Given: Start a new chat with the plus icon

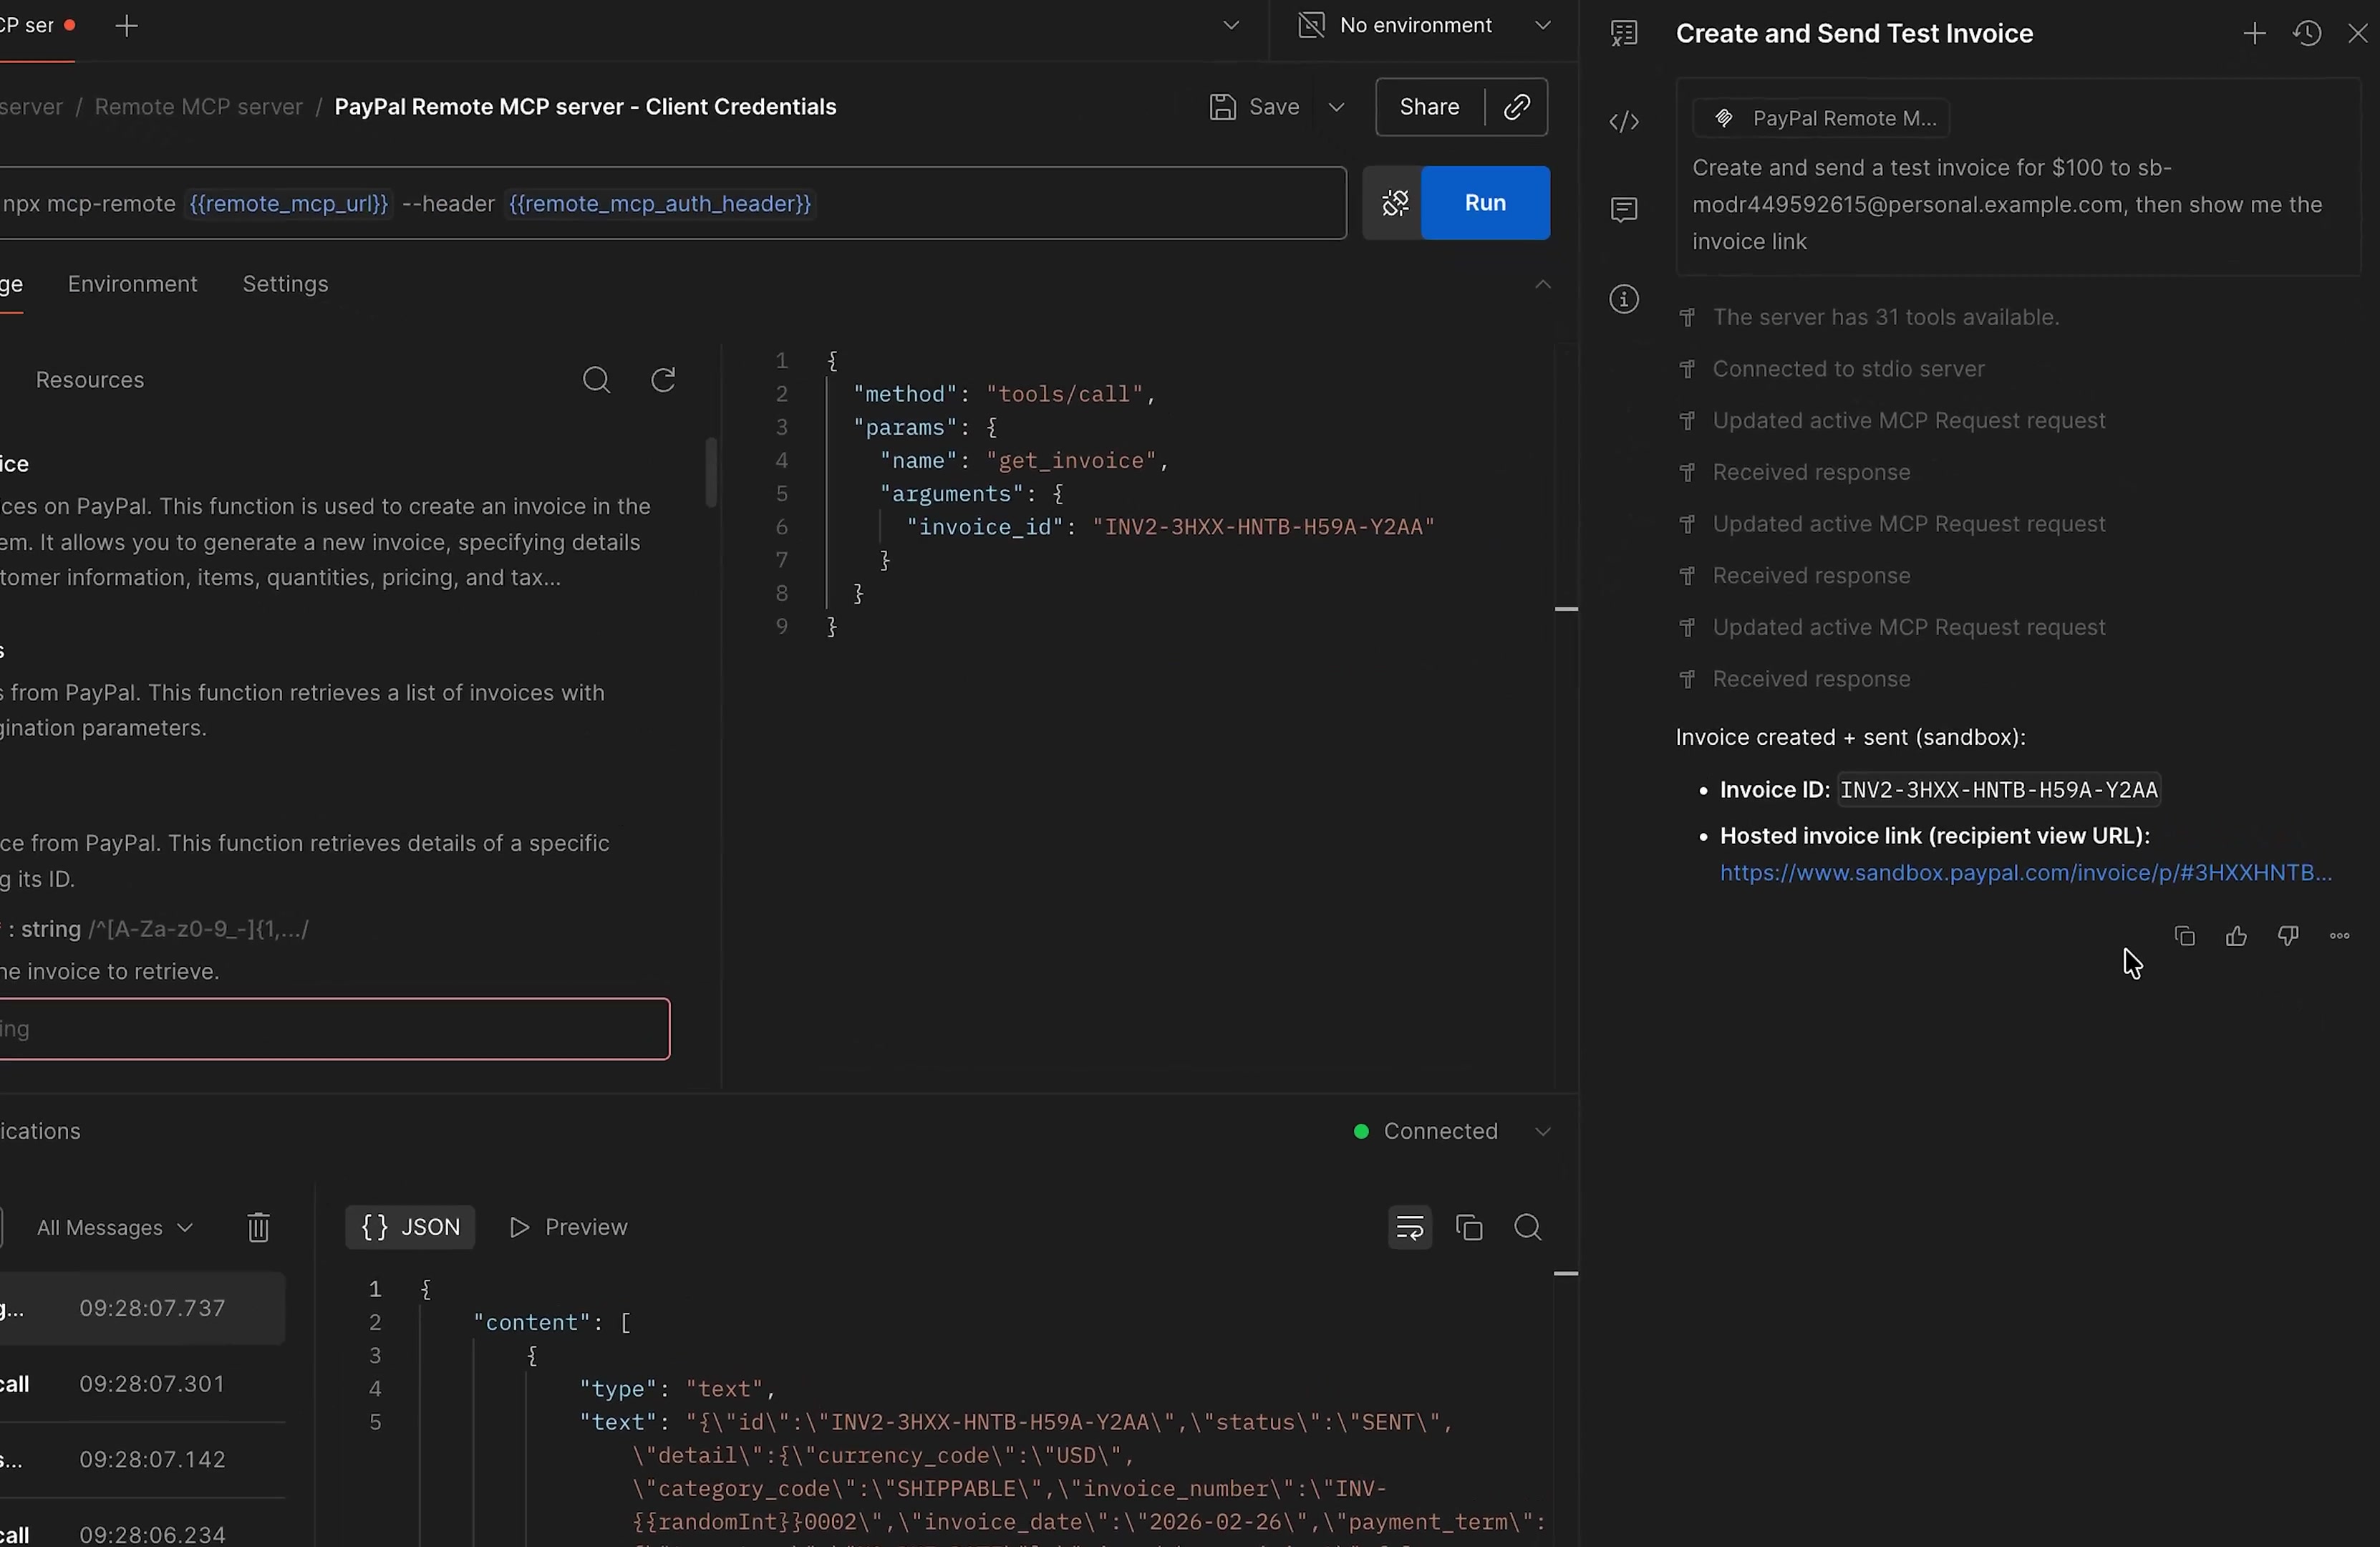Looking at the screenshot, I should click(2254, 34).
